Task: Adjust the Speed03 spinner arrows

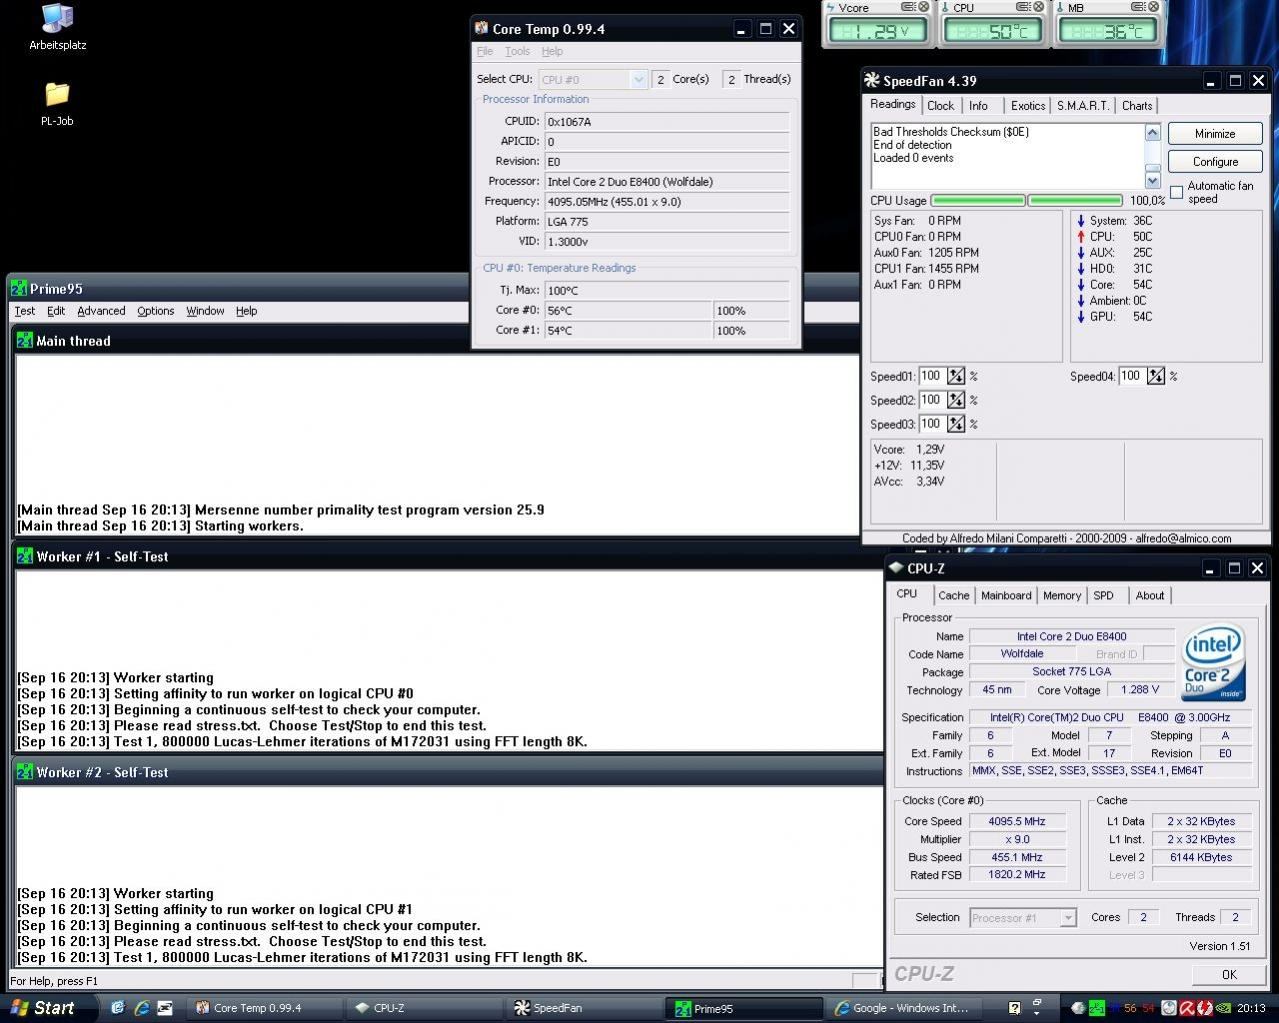Action: (957, 424)
